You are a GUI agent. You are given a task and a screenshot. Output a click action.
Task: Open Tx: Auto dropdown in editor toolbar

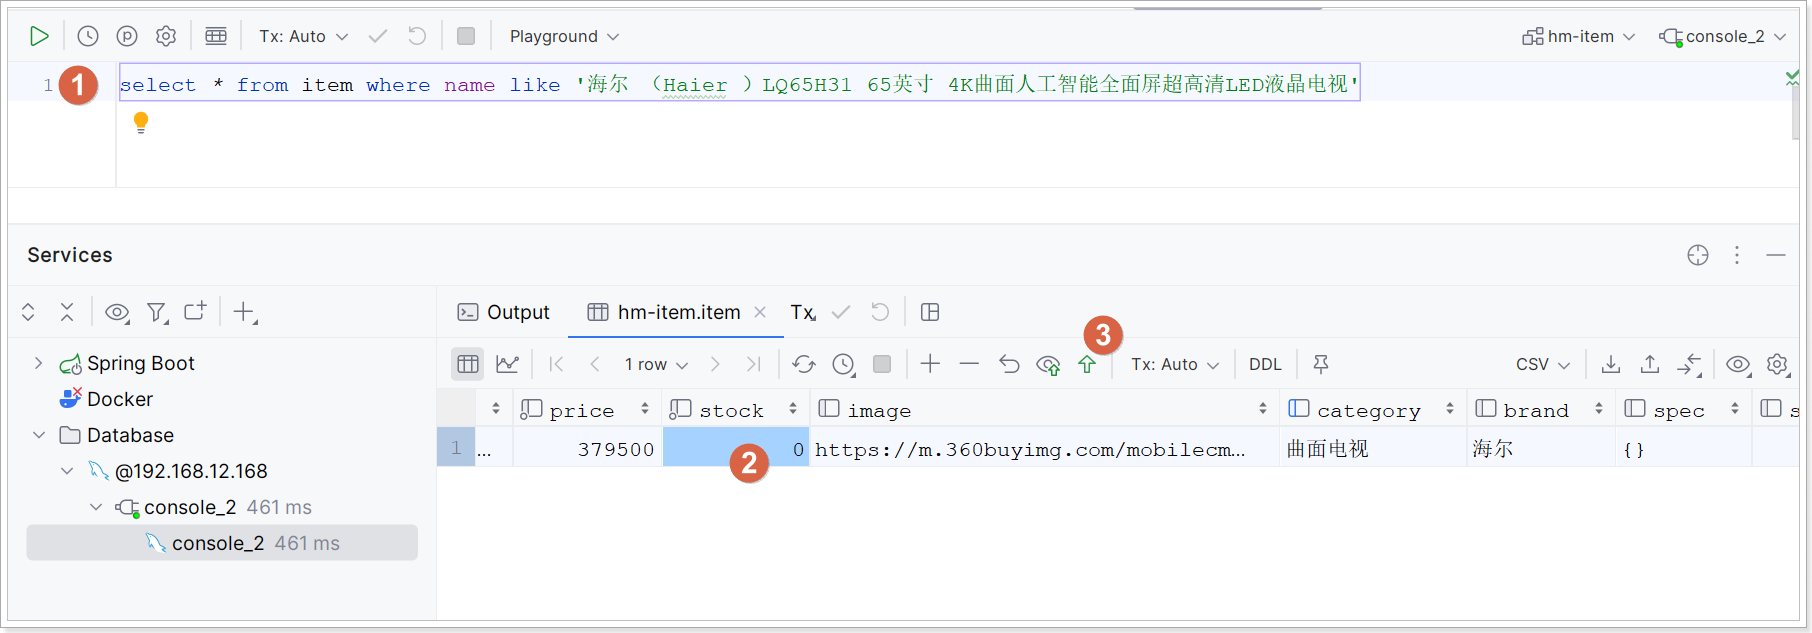pyautogui.click(x=303, y=36)
